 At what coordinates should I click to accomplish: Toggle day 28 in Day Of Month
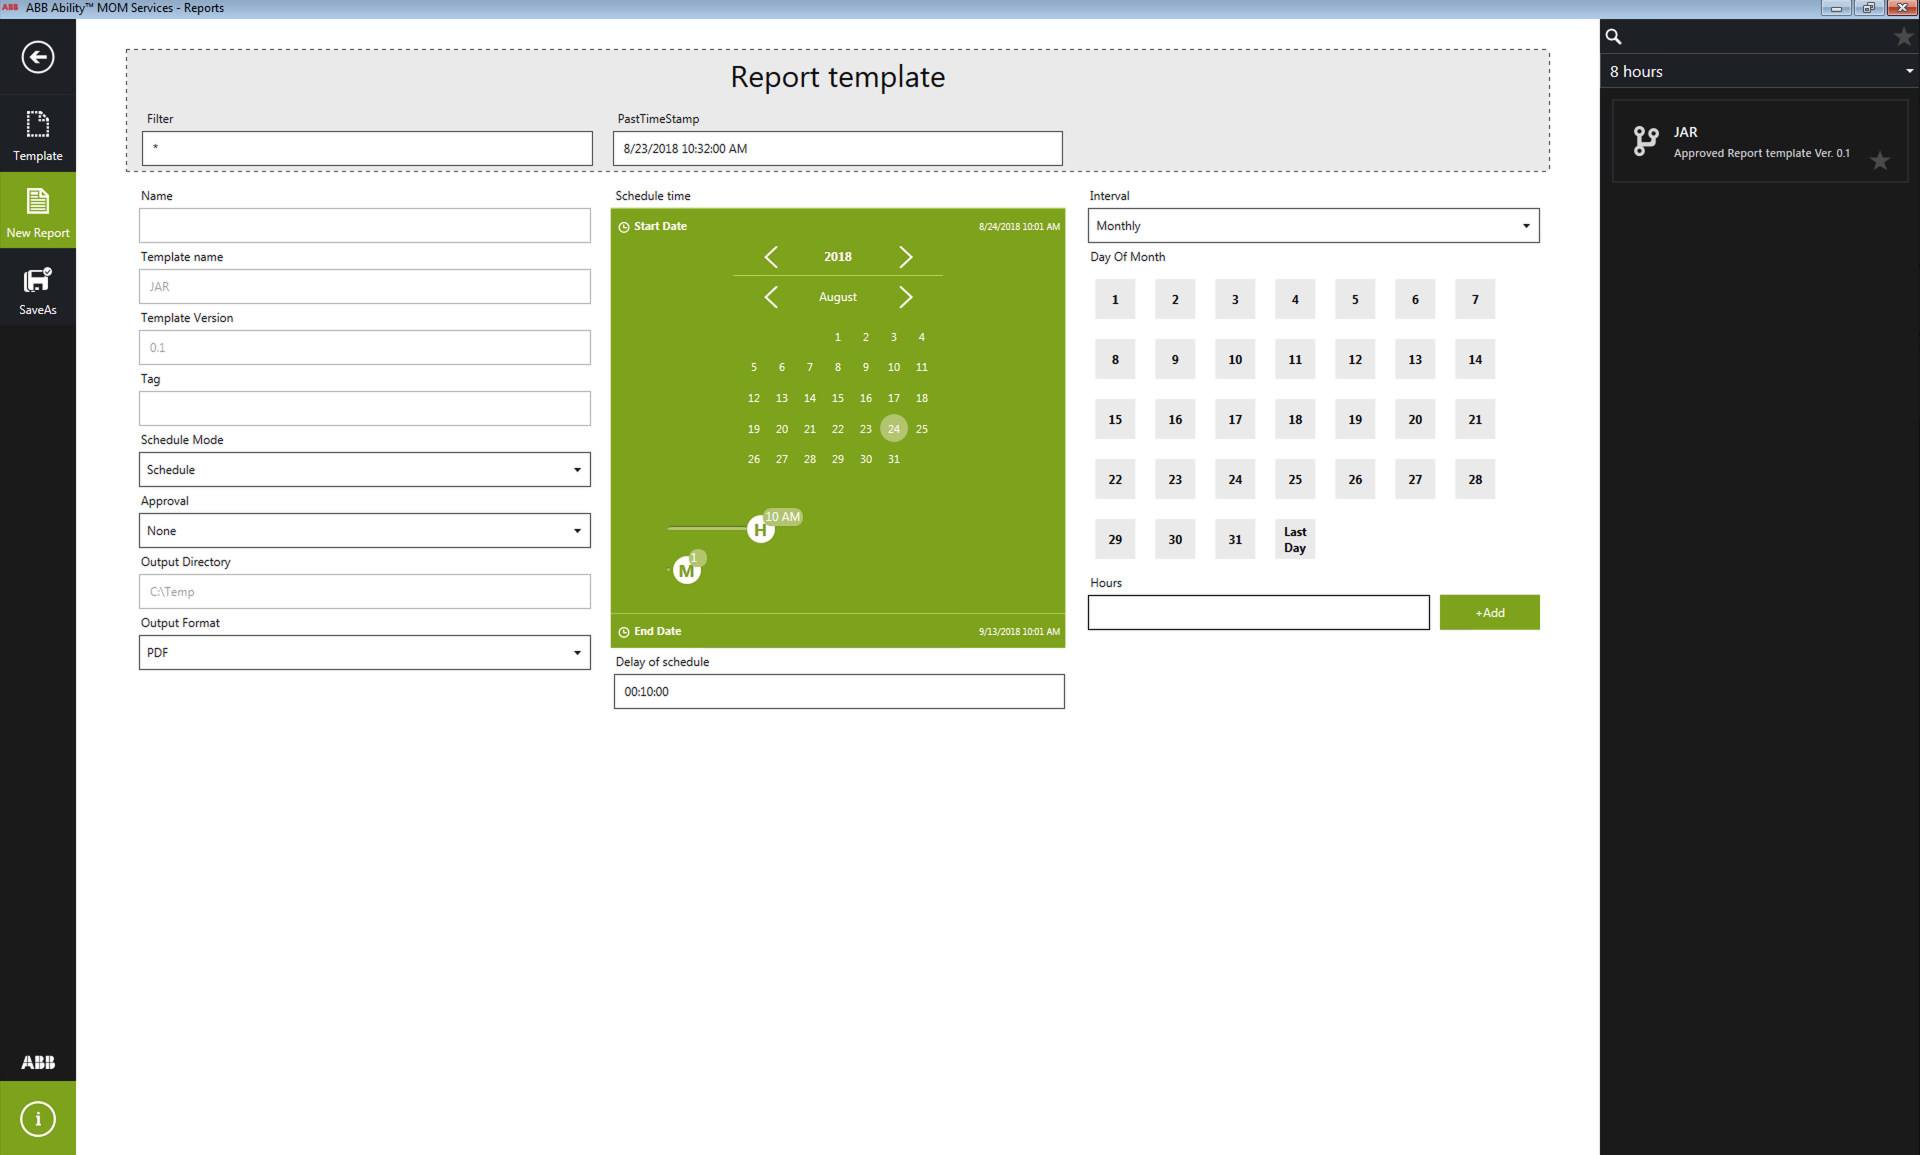(1475, 480)
